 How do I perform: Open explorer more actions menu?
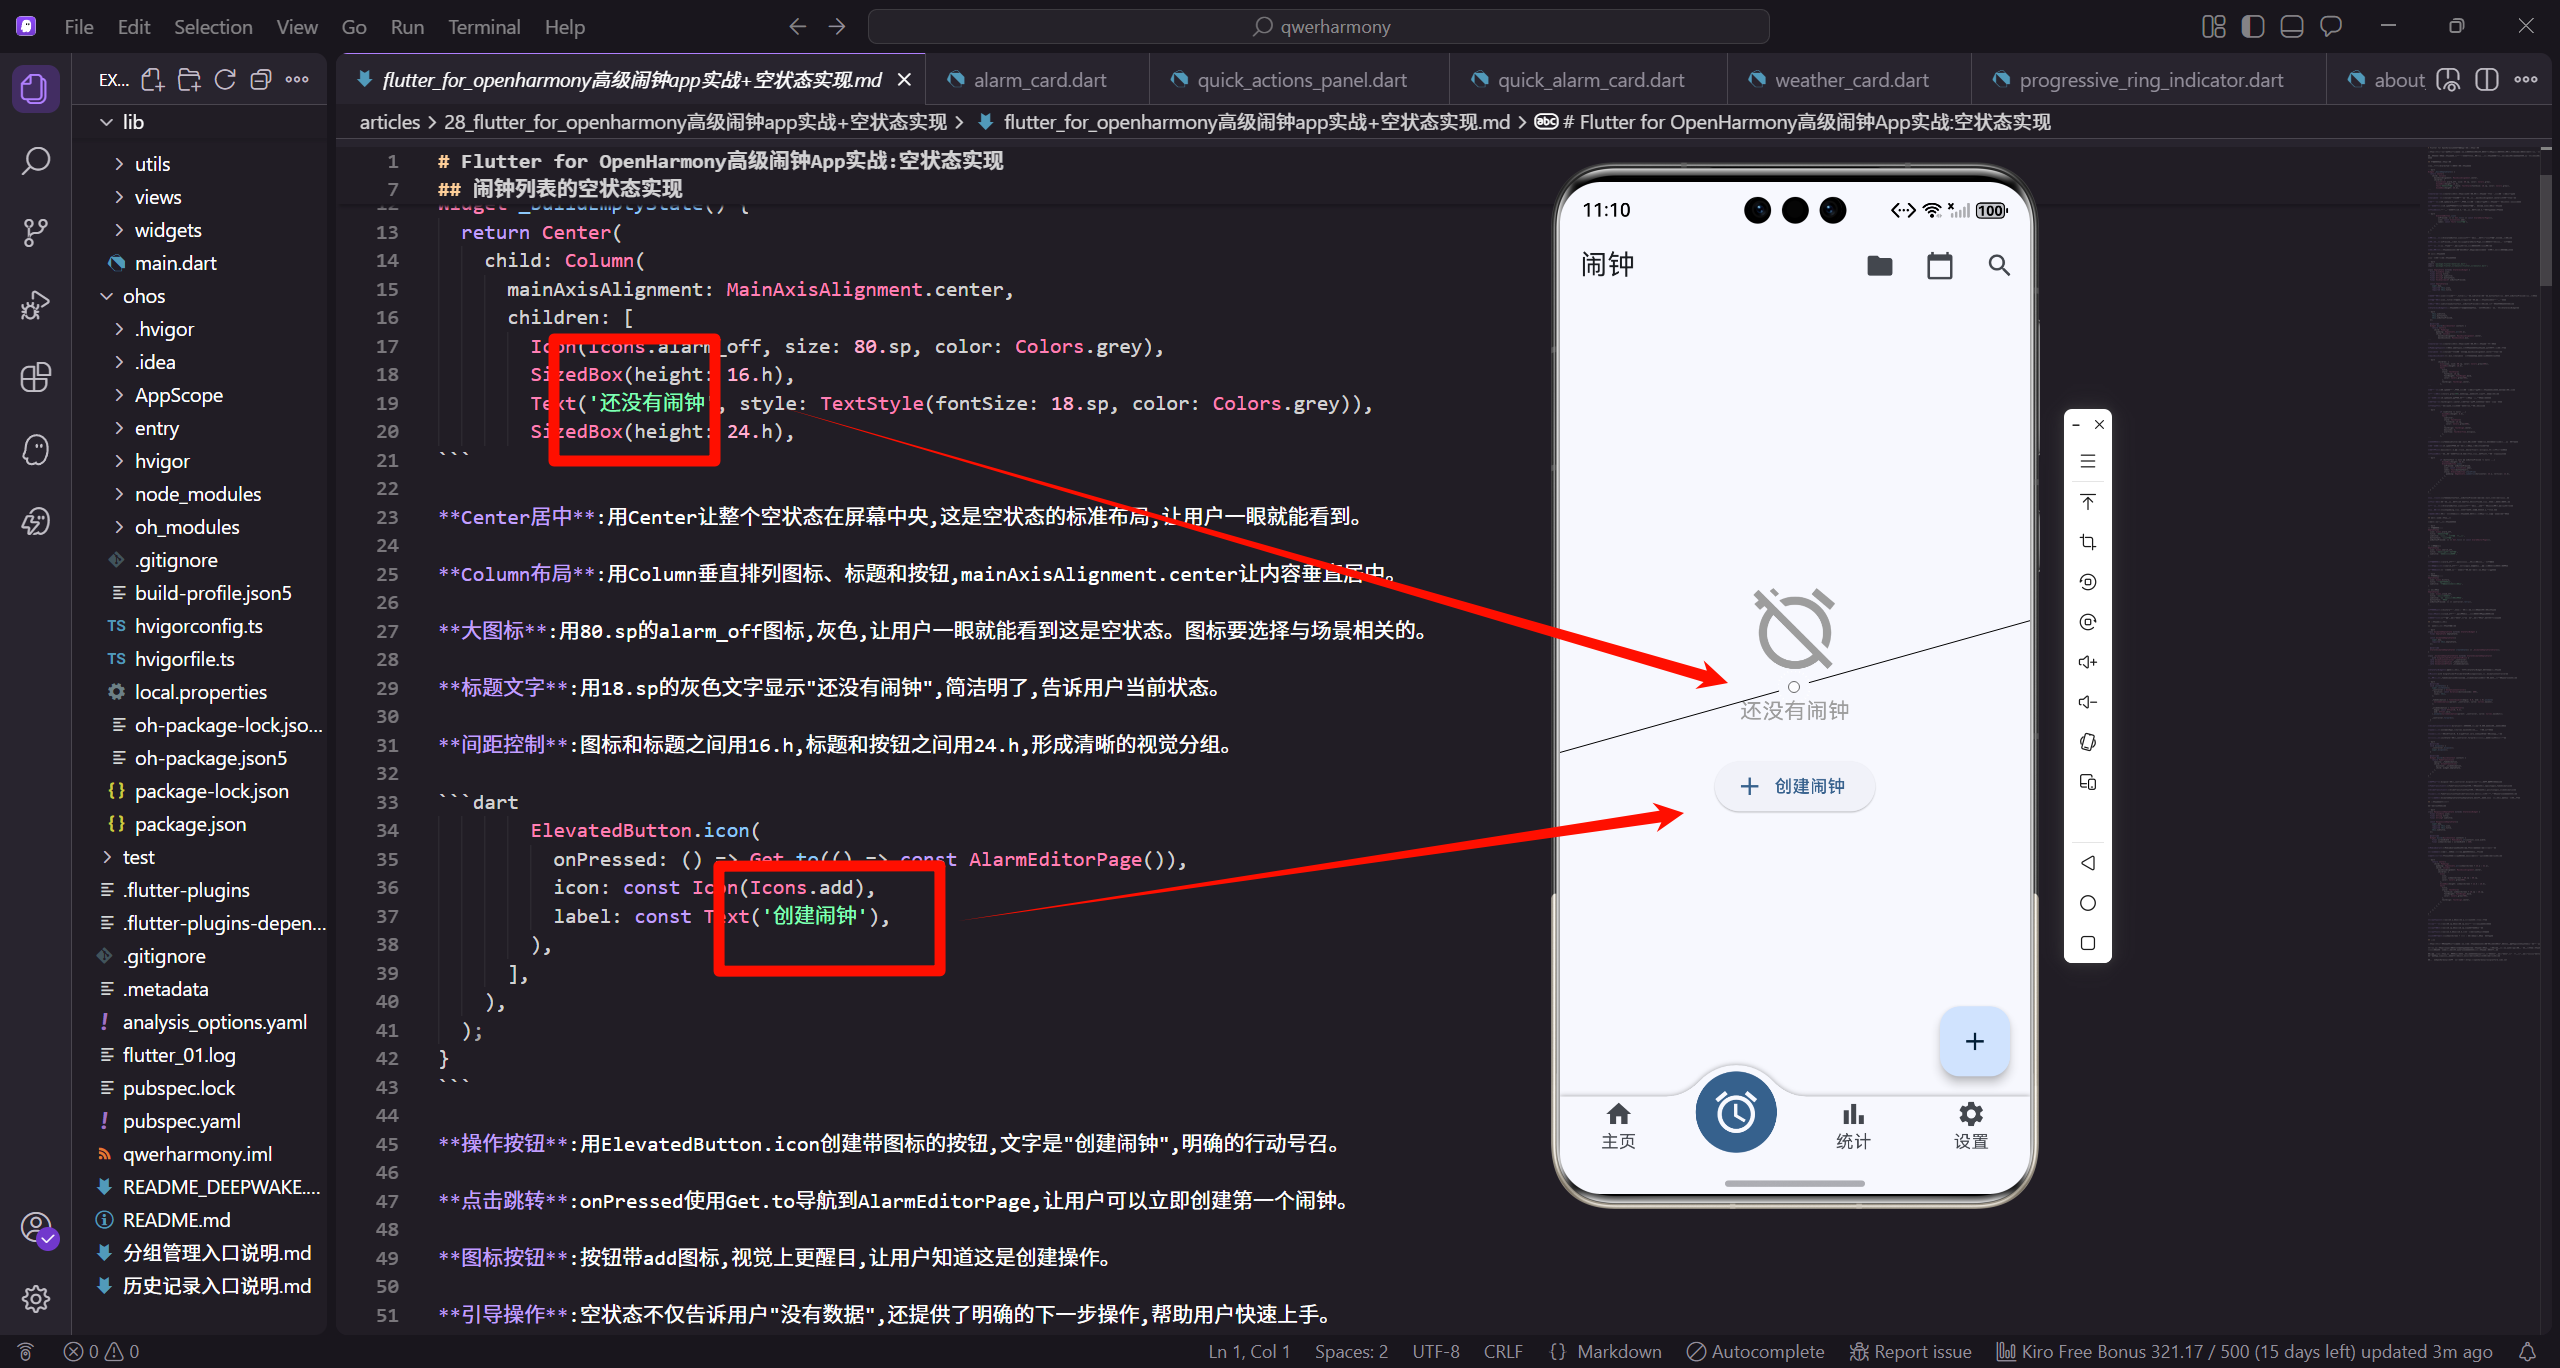pos(297,80)
